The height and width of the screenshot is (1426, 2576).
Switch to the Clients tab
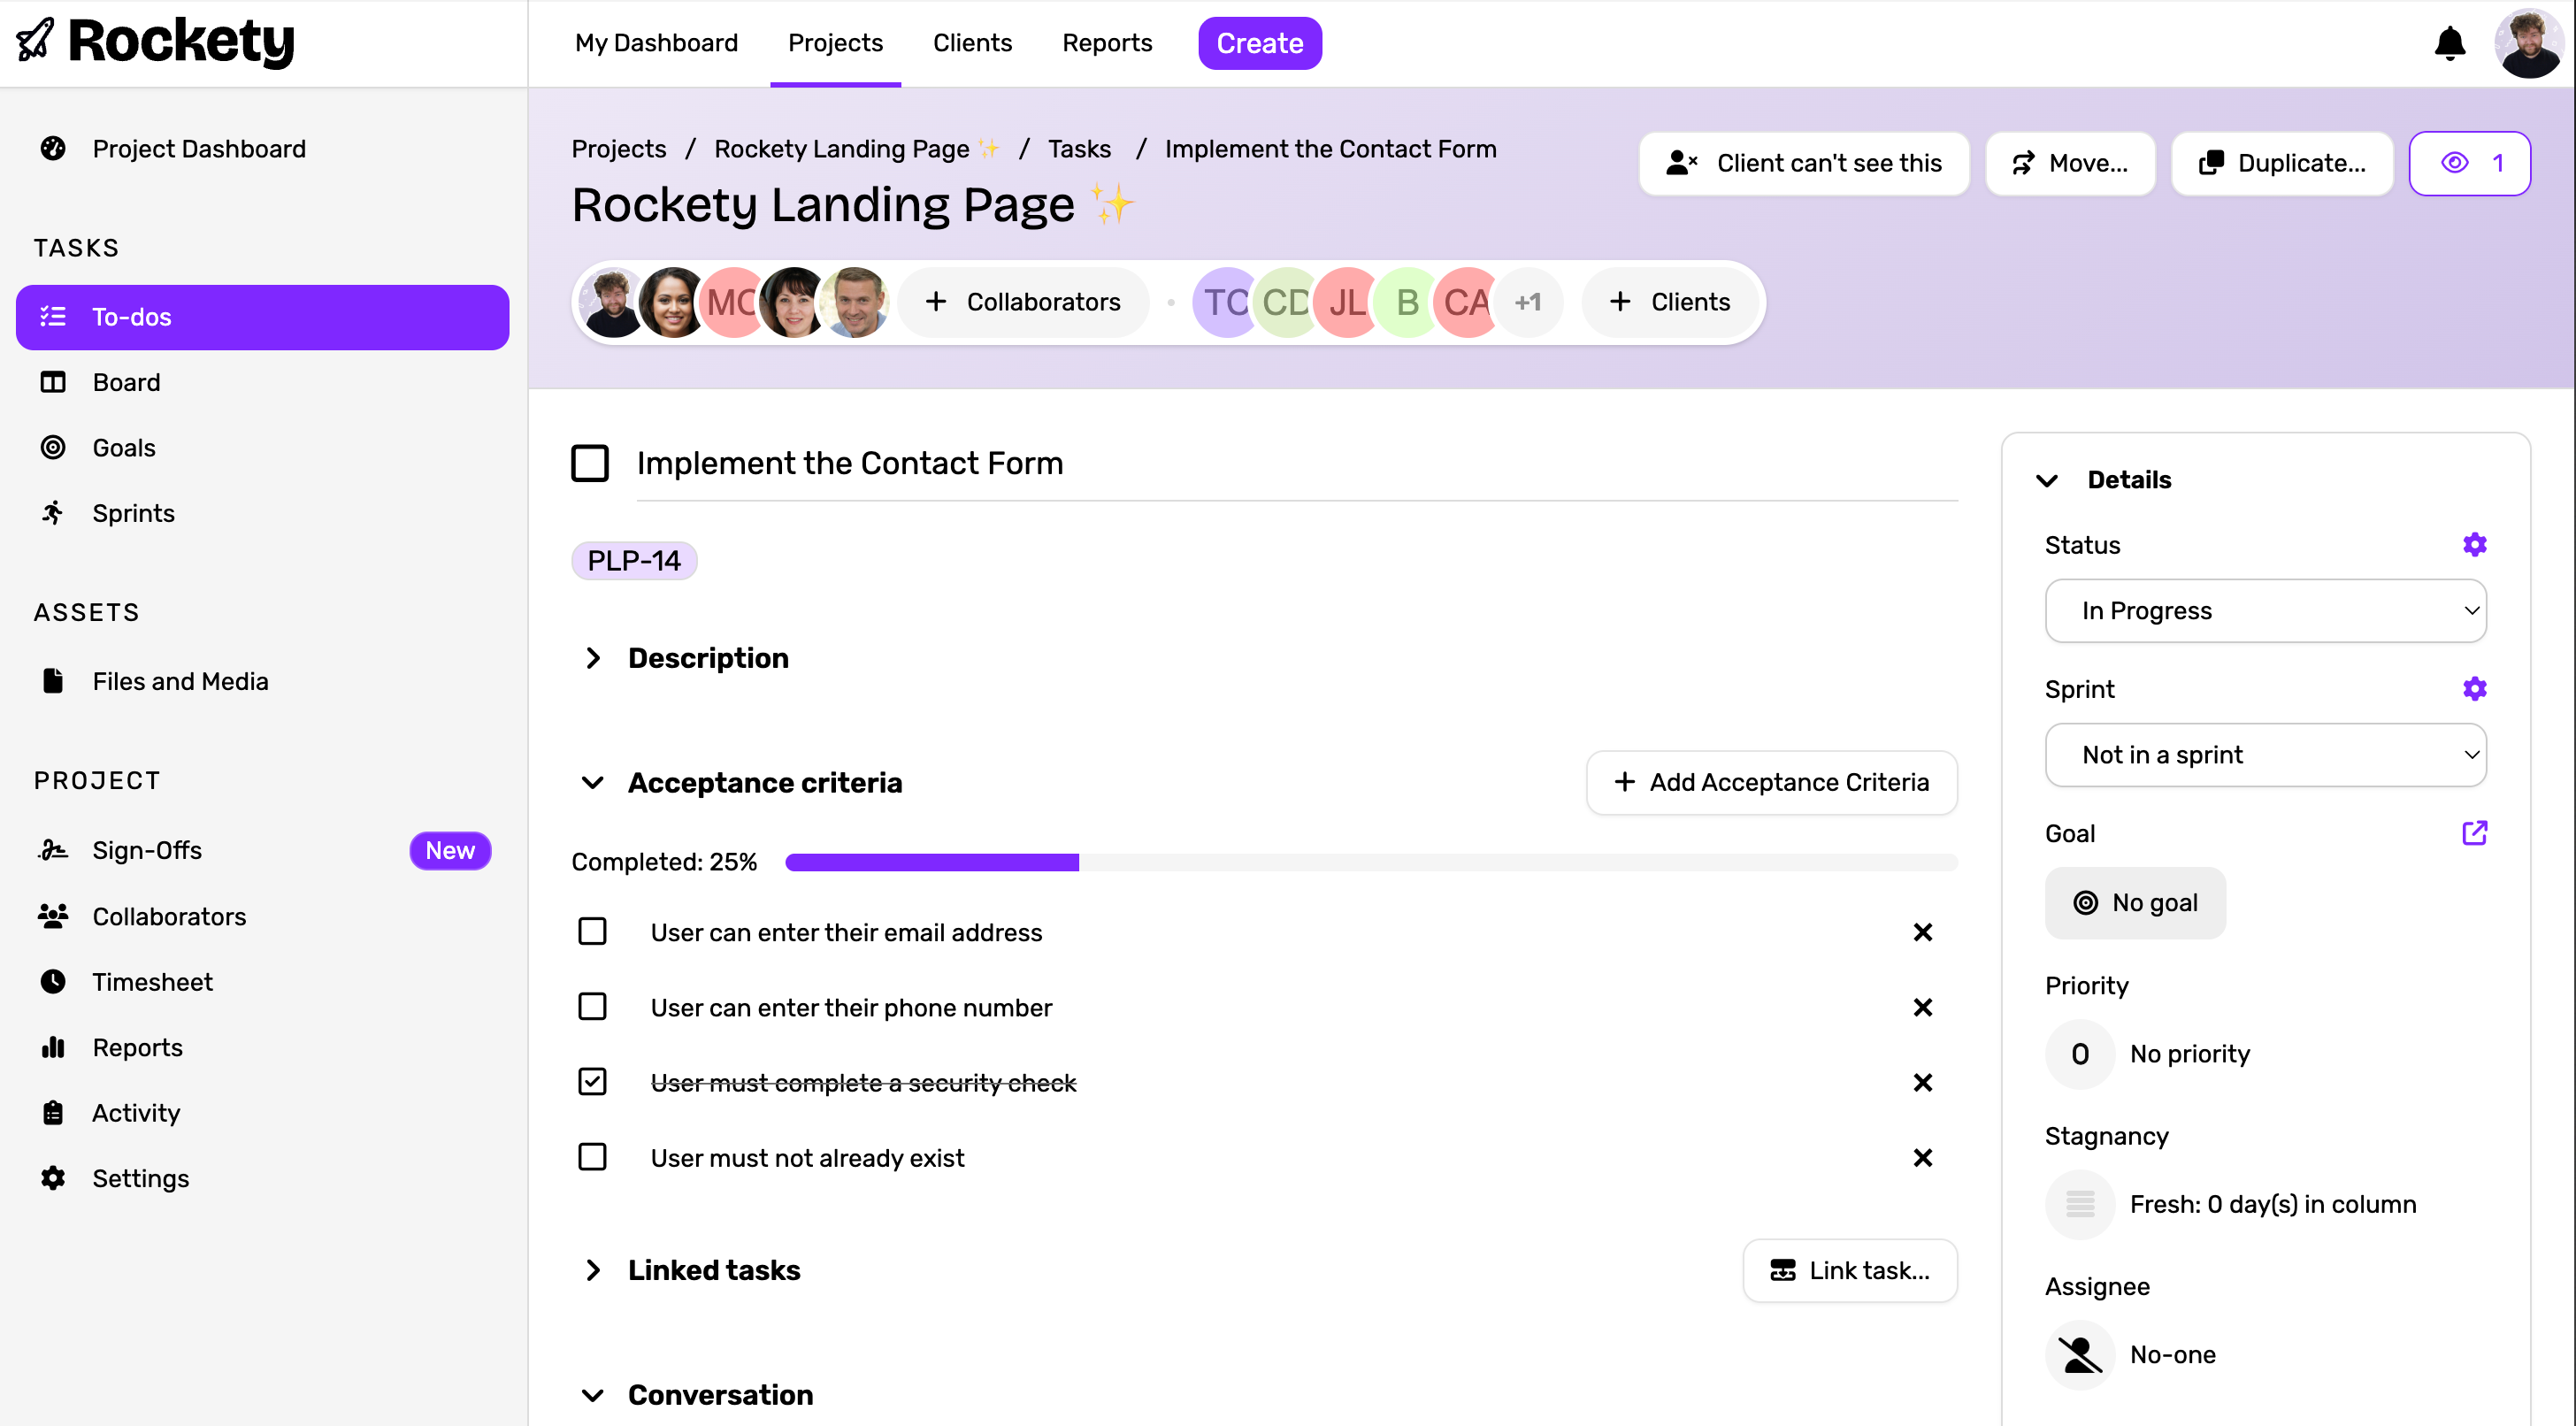coord(972,43)
